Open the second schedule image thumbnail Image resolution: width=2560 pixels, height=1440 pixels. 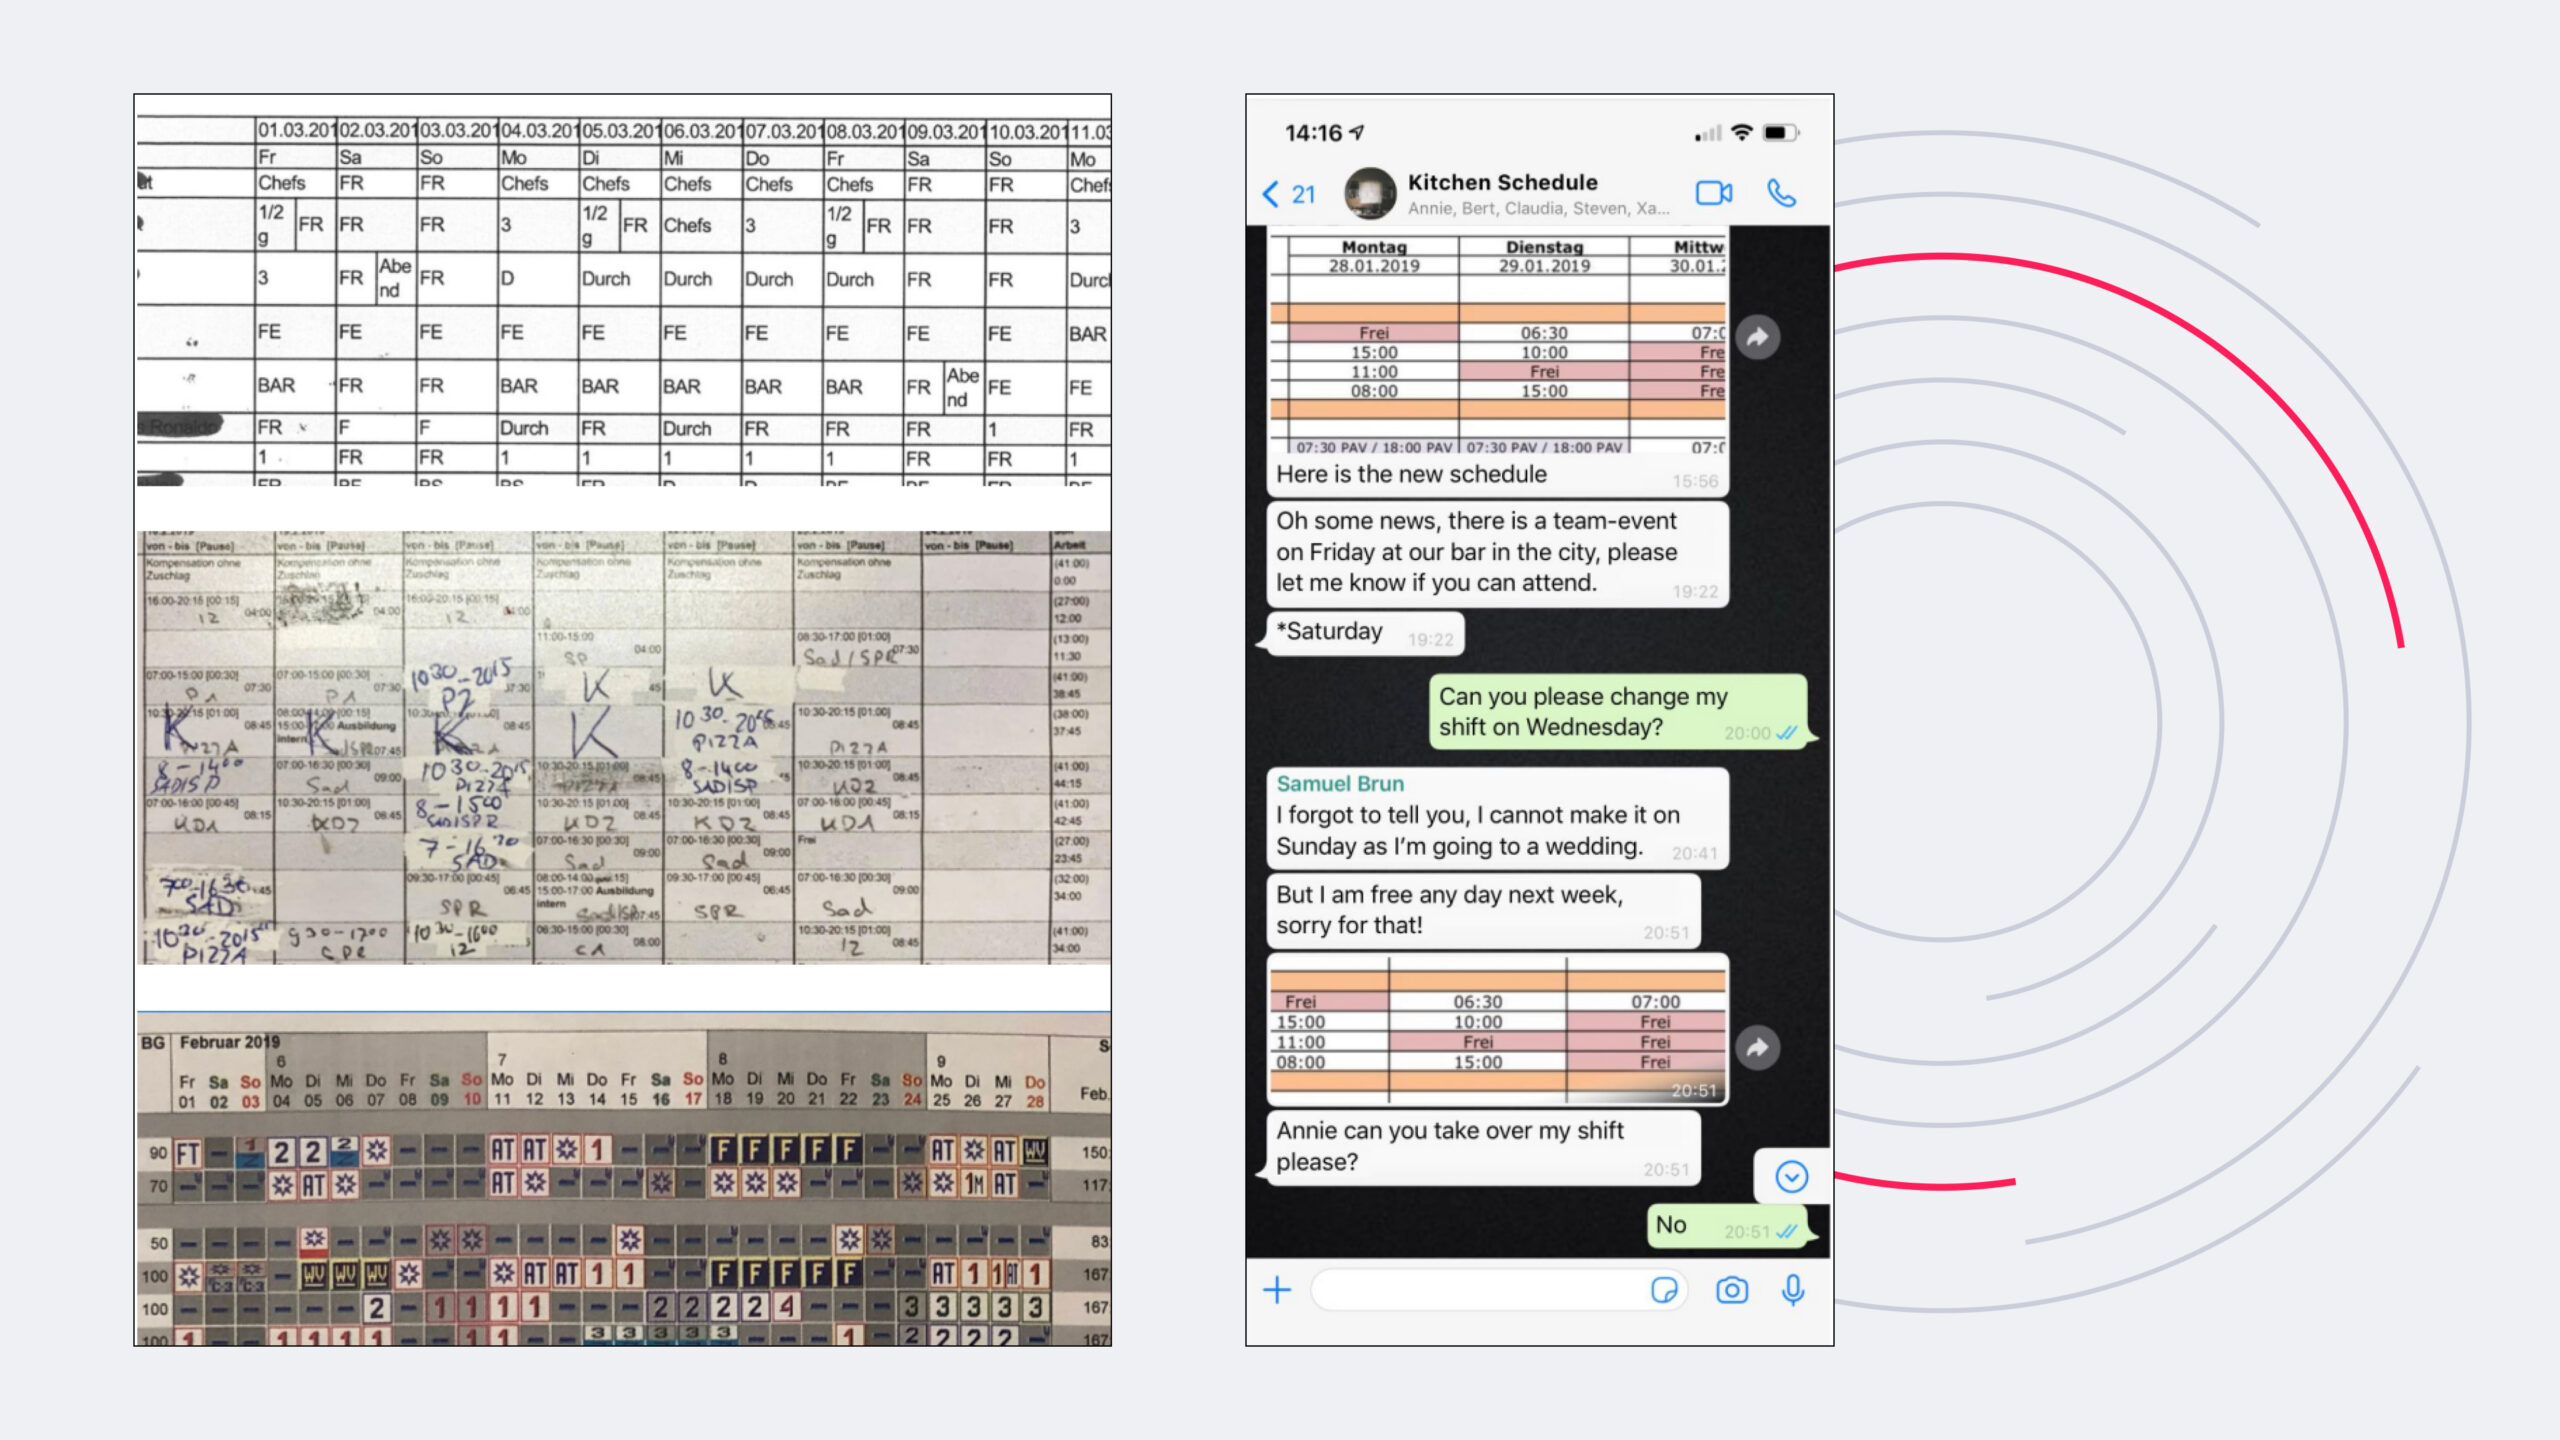(x=1497, y=1030)
